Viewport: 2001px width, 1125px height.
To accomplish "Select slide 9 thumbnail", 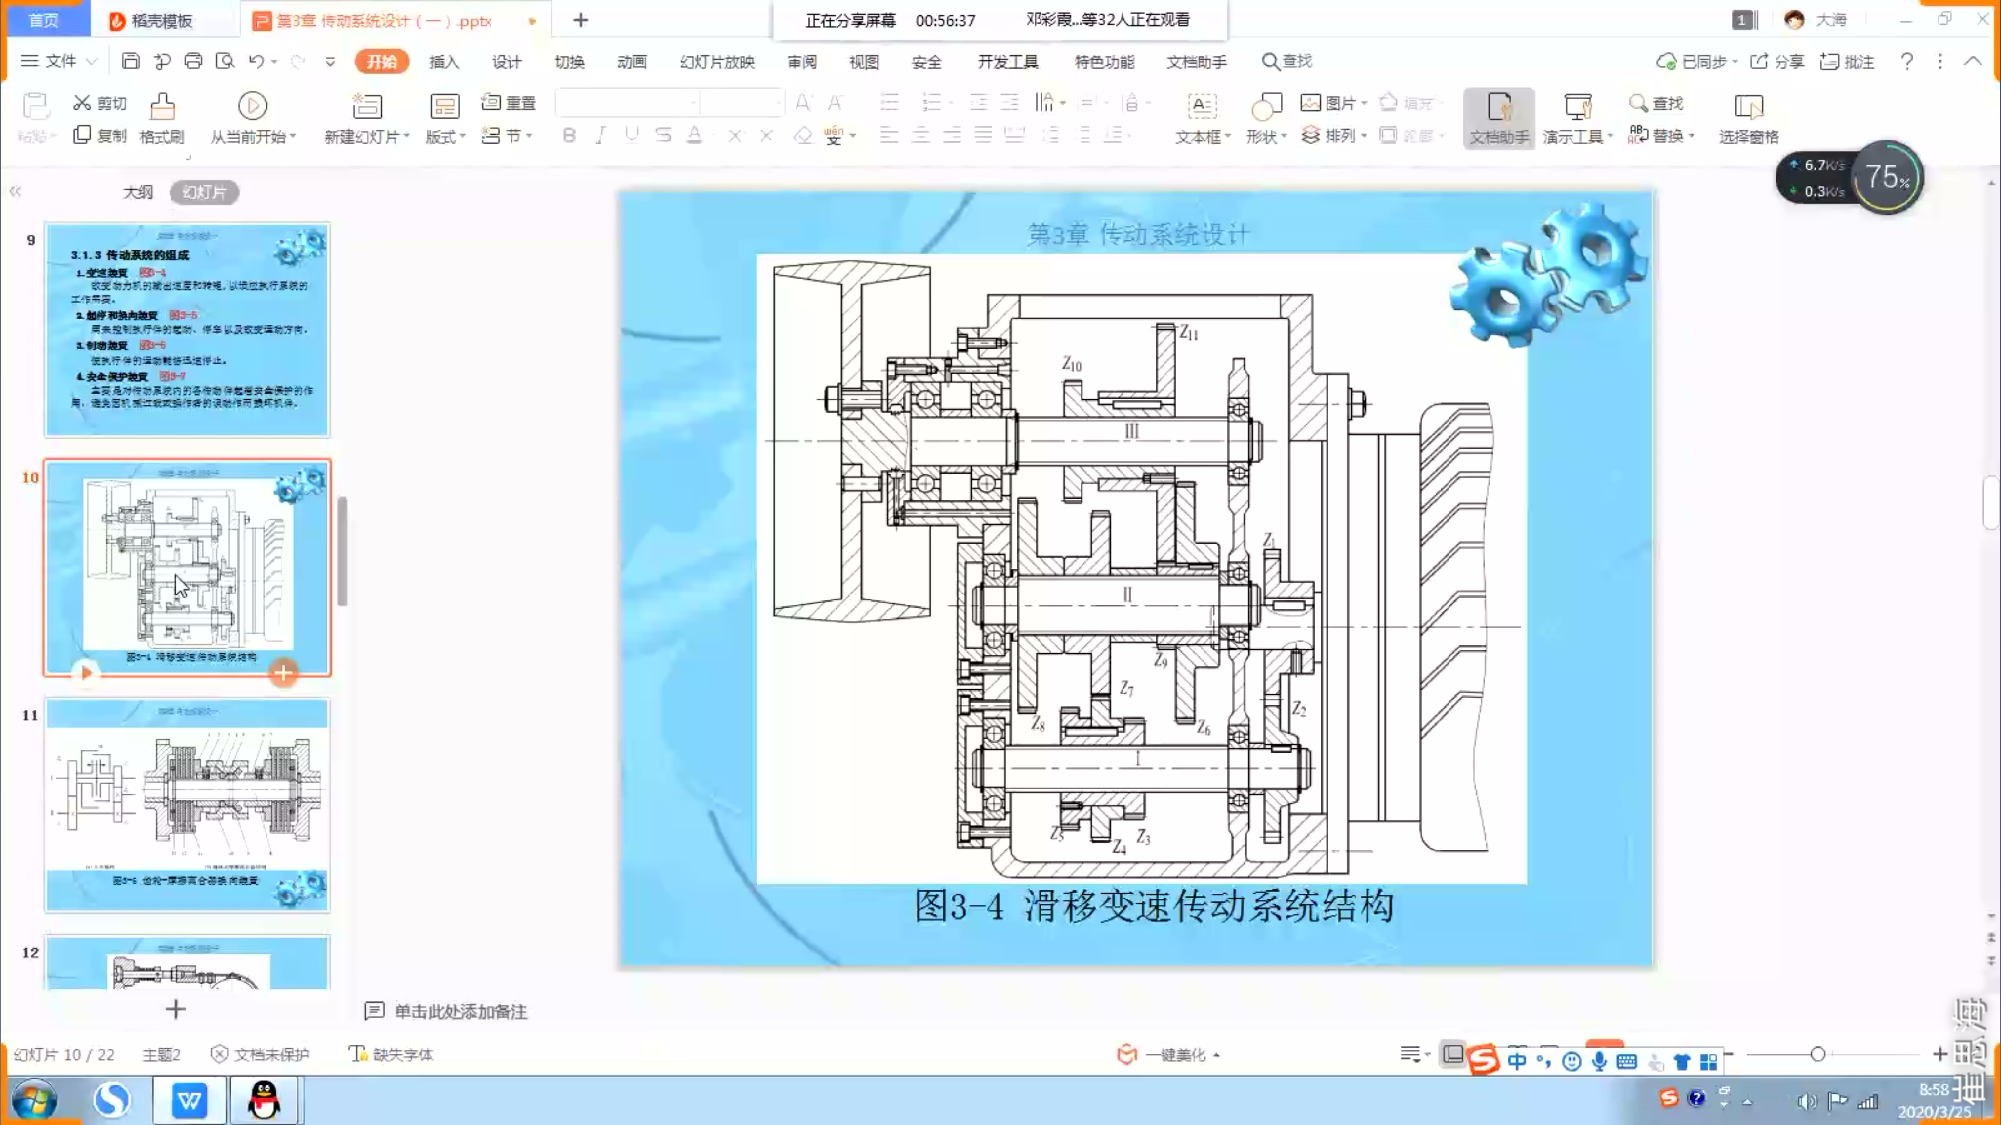I will pos(187,330).
